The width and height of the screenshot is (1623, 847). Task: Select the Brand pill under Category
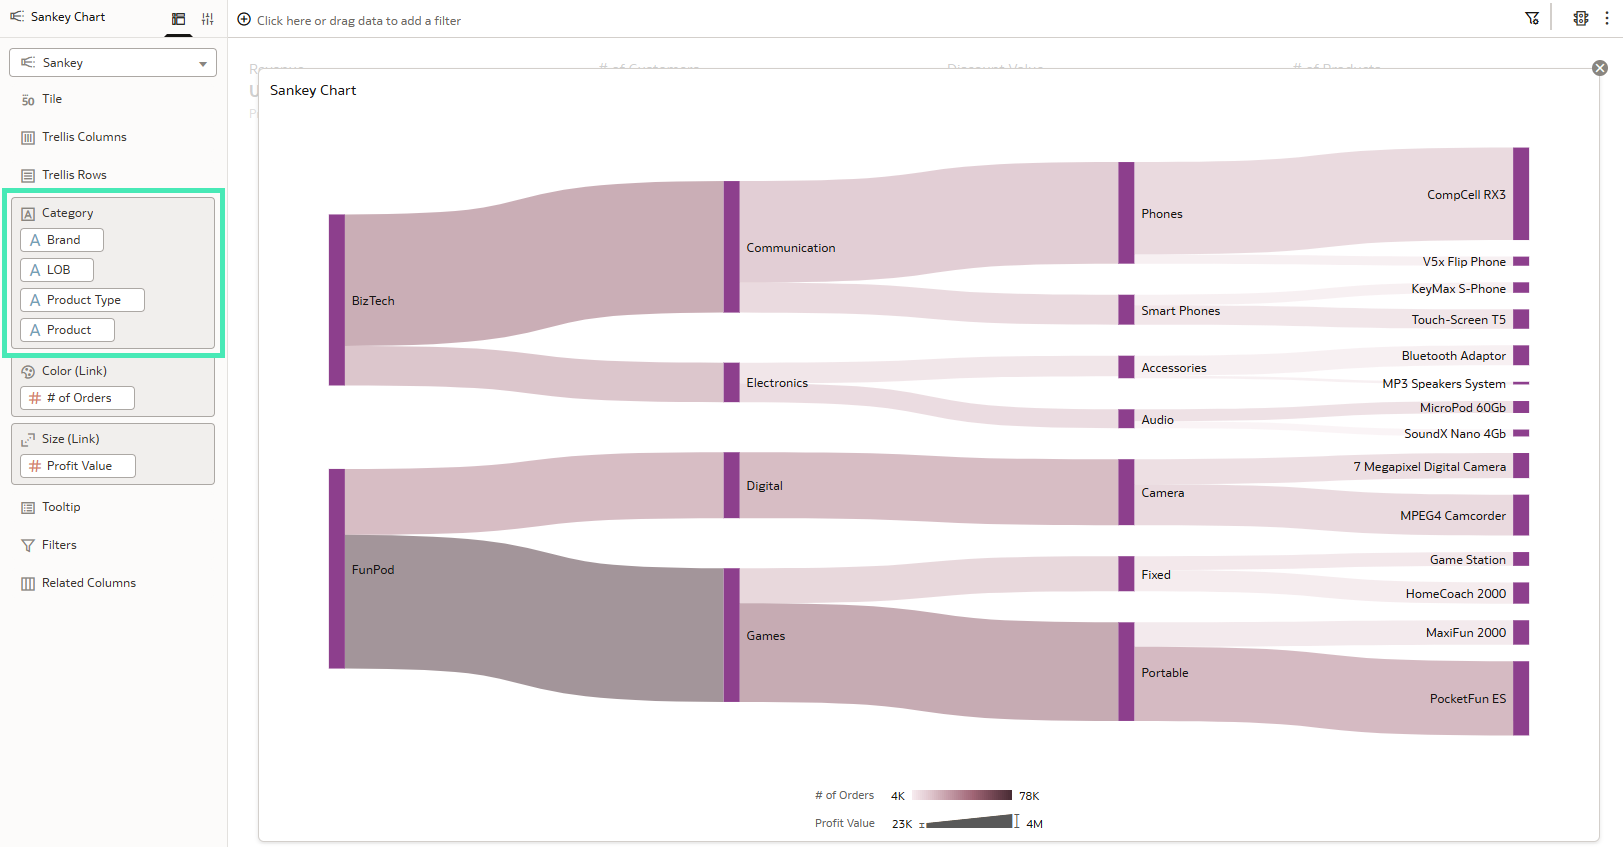61,240
